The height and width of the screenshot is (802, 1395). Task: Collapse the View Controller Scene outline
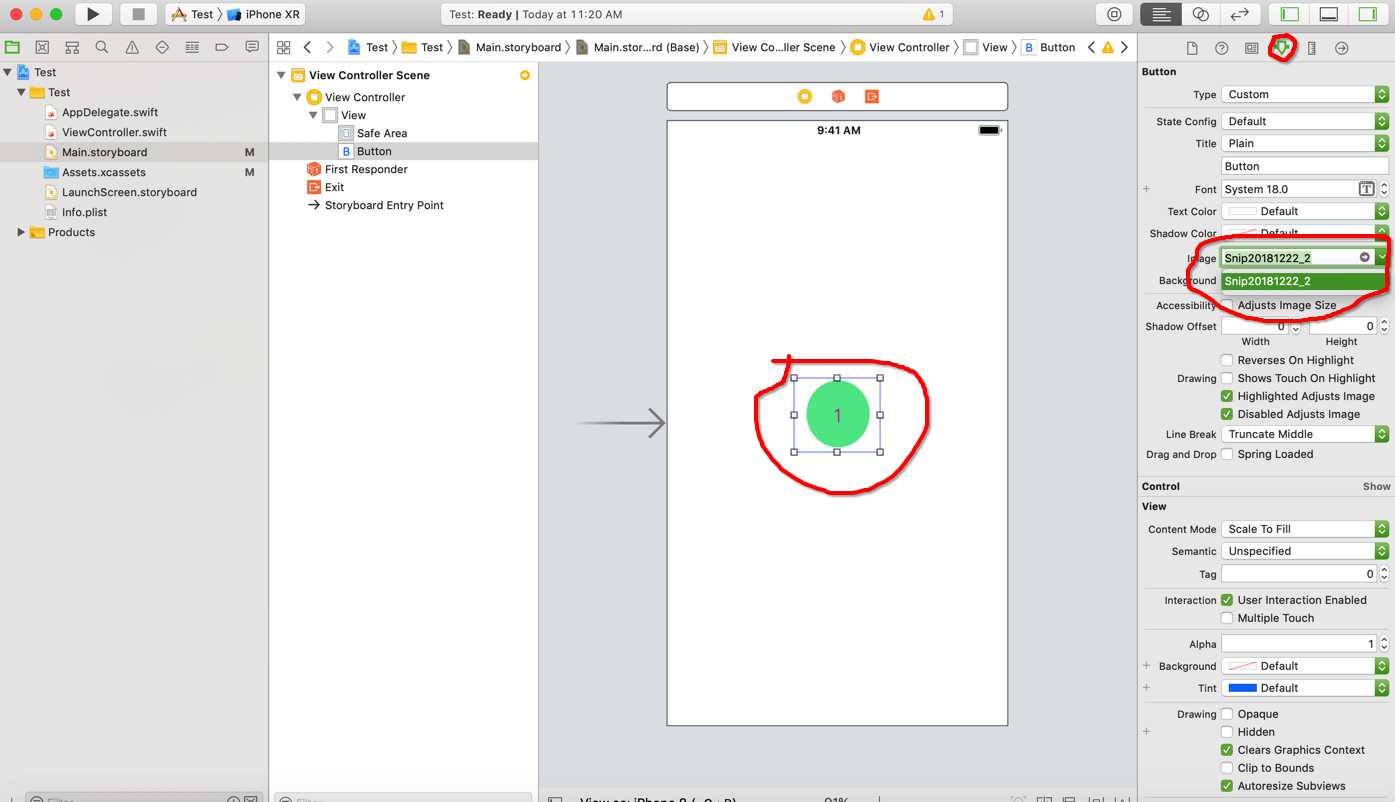[x=282, y=75]
